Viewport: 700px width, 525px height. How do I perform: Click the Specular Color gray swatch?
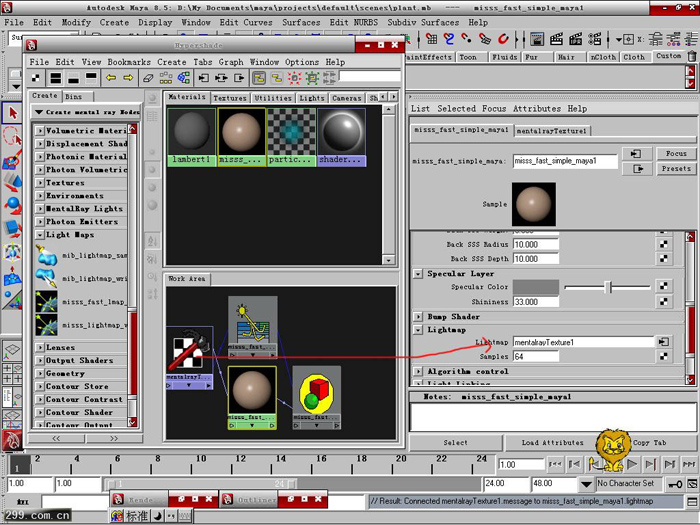point(535,287)
